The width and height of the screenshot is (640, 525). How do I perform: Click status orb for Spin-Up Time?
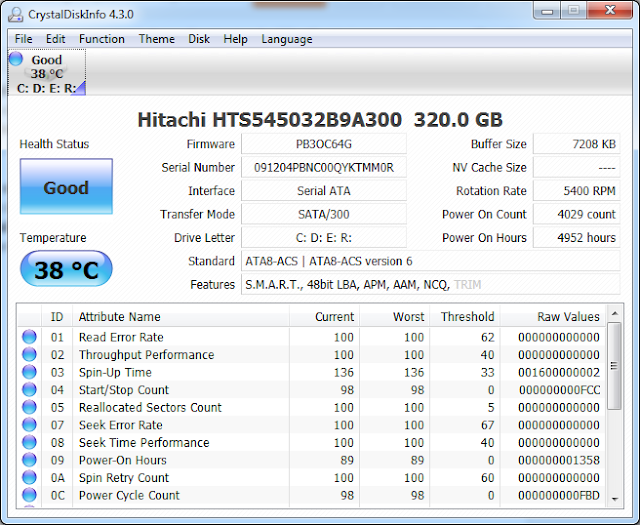(29, 372)
